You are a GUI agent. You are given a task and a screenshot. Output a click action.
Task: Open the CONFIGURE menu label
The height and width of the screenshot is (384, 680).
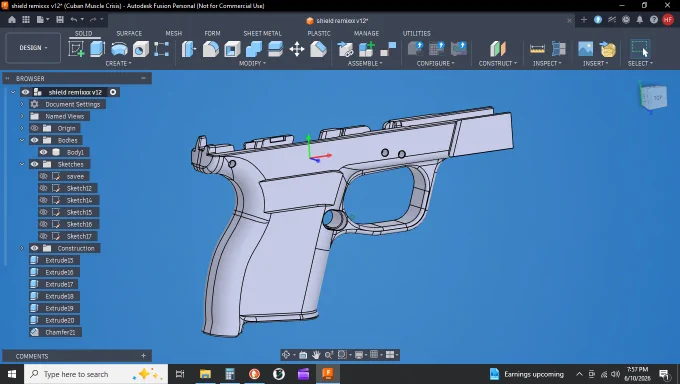(435, 63)
